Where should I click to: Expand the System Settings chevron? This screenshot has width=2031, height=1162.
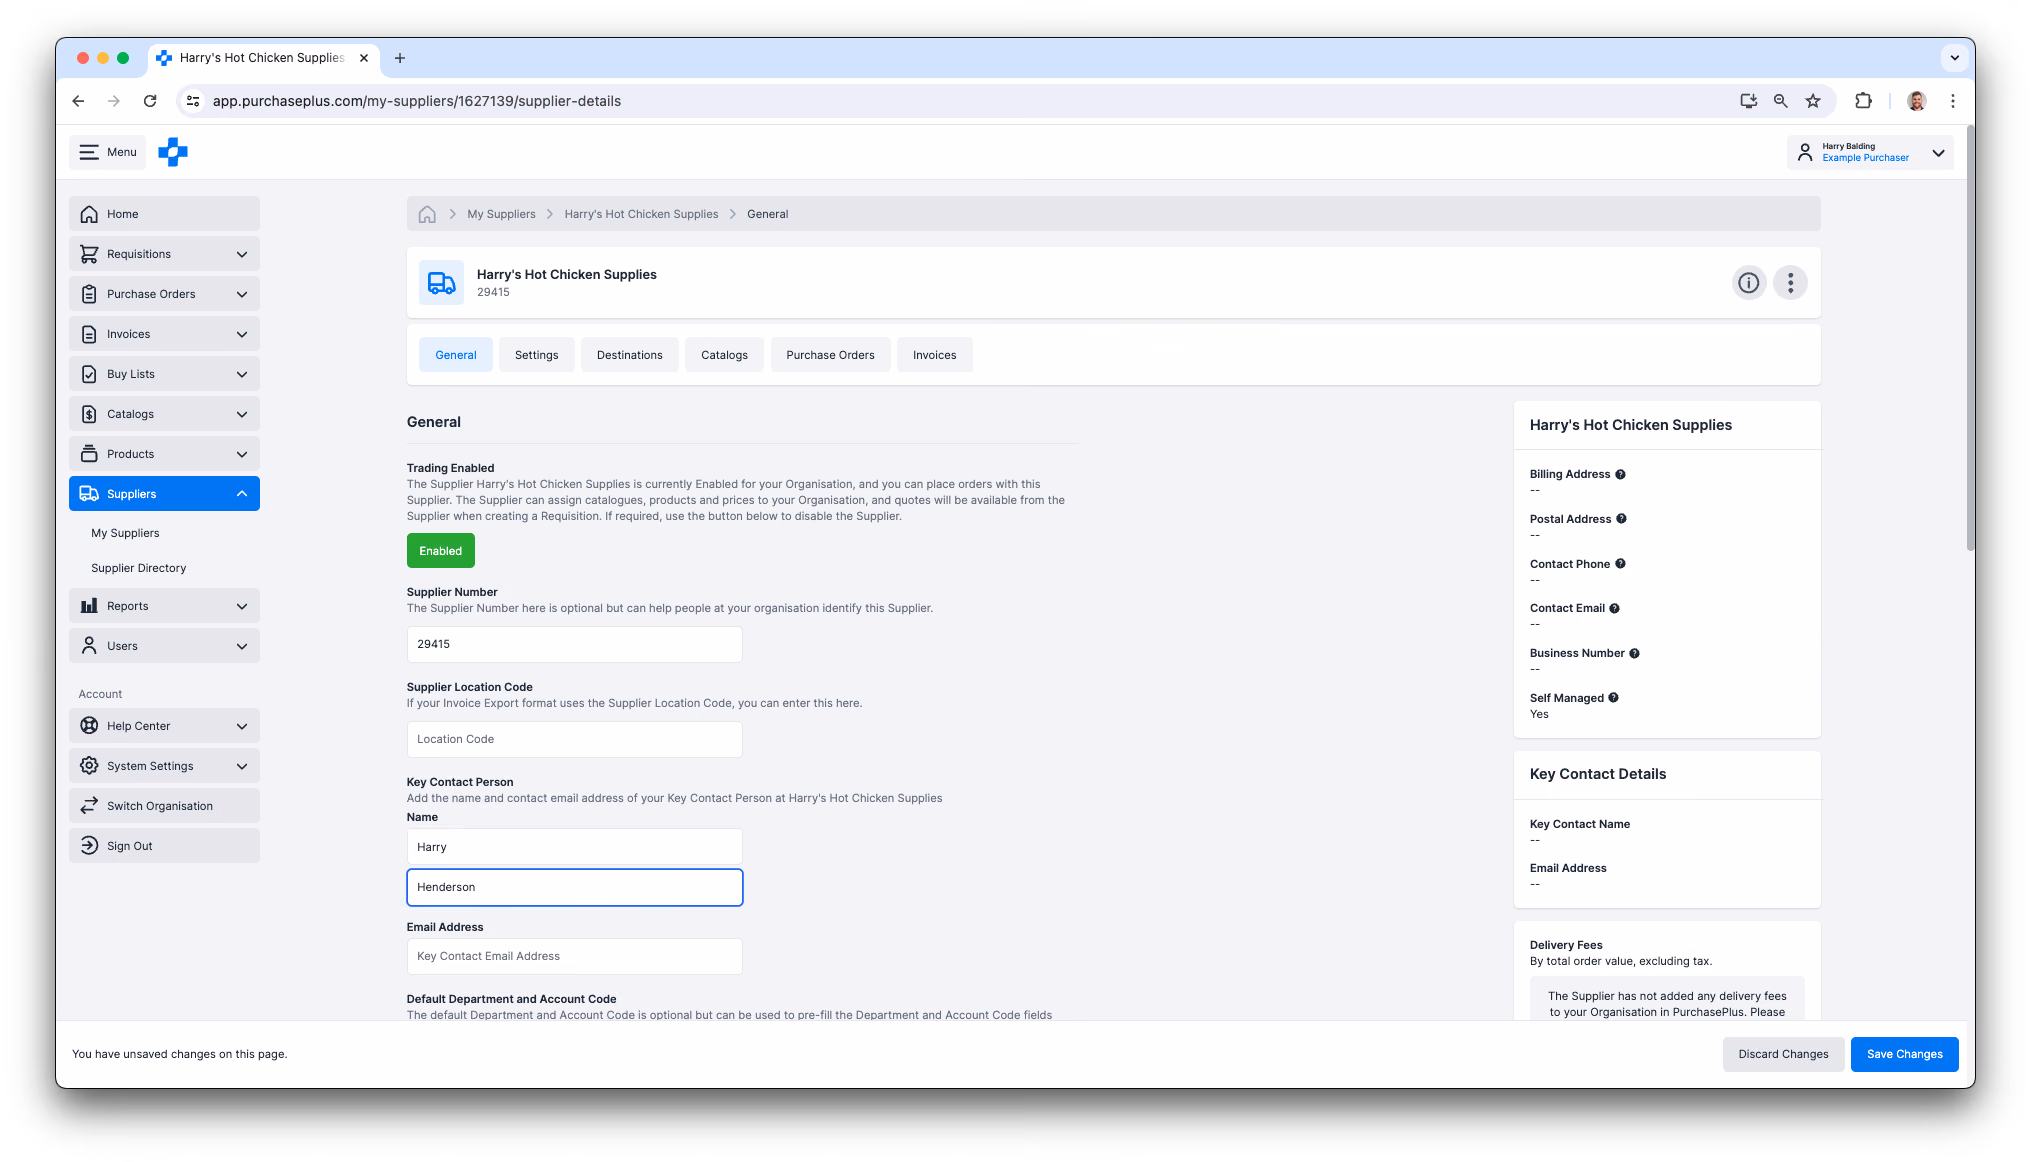[242, 766]
